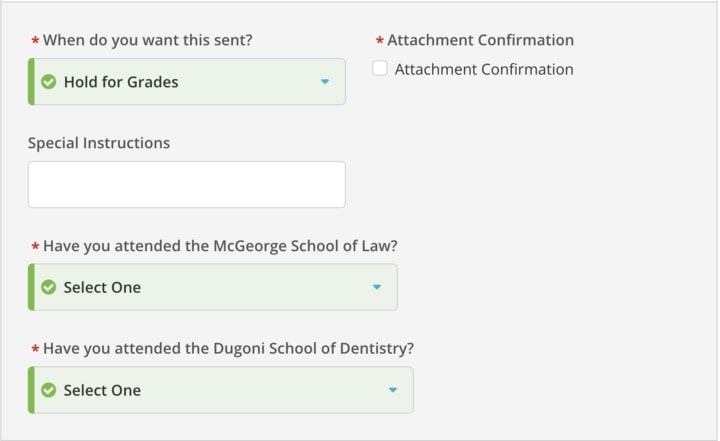Expand the McGeorge School of Law dropdown arrow
Screen dimensions: 720x441
point(377,287)
